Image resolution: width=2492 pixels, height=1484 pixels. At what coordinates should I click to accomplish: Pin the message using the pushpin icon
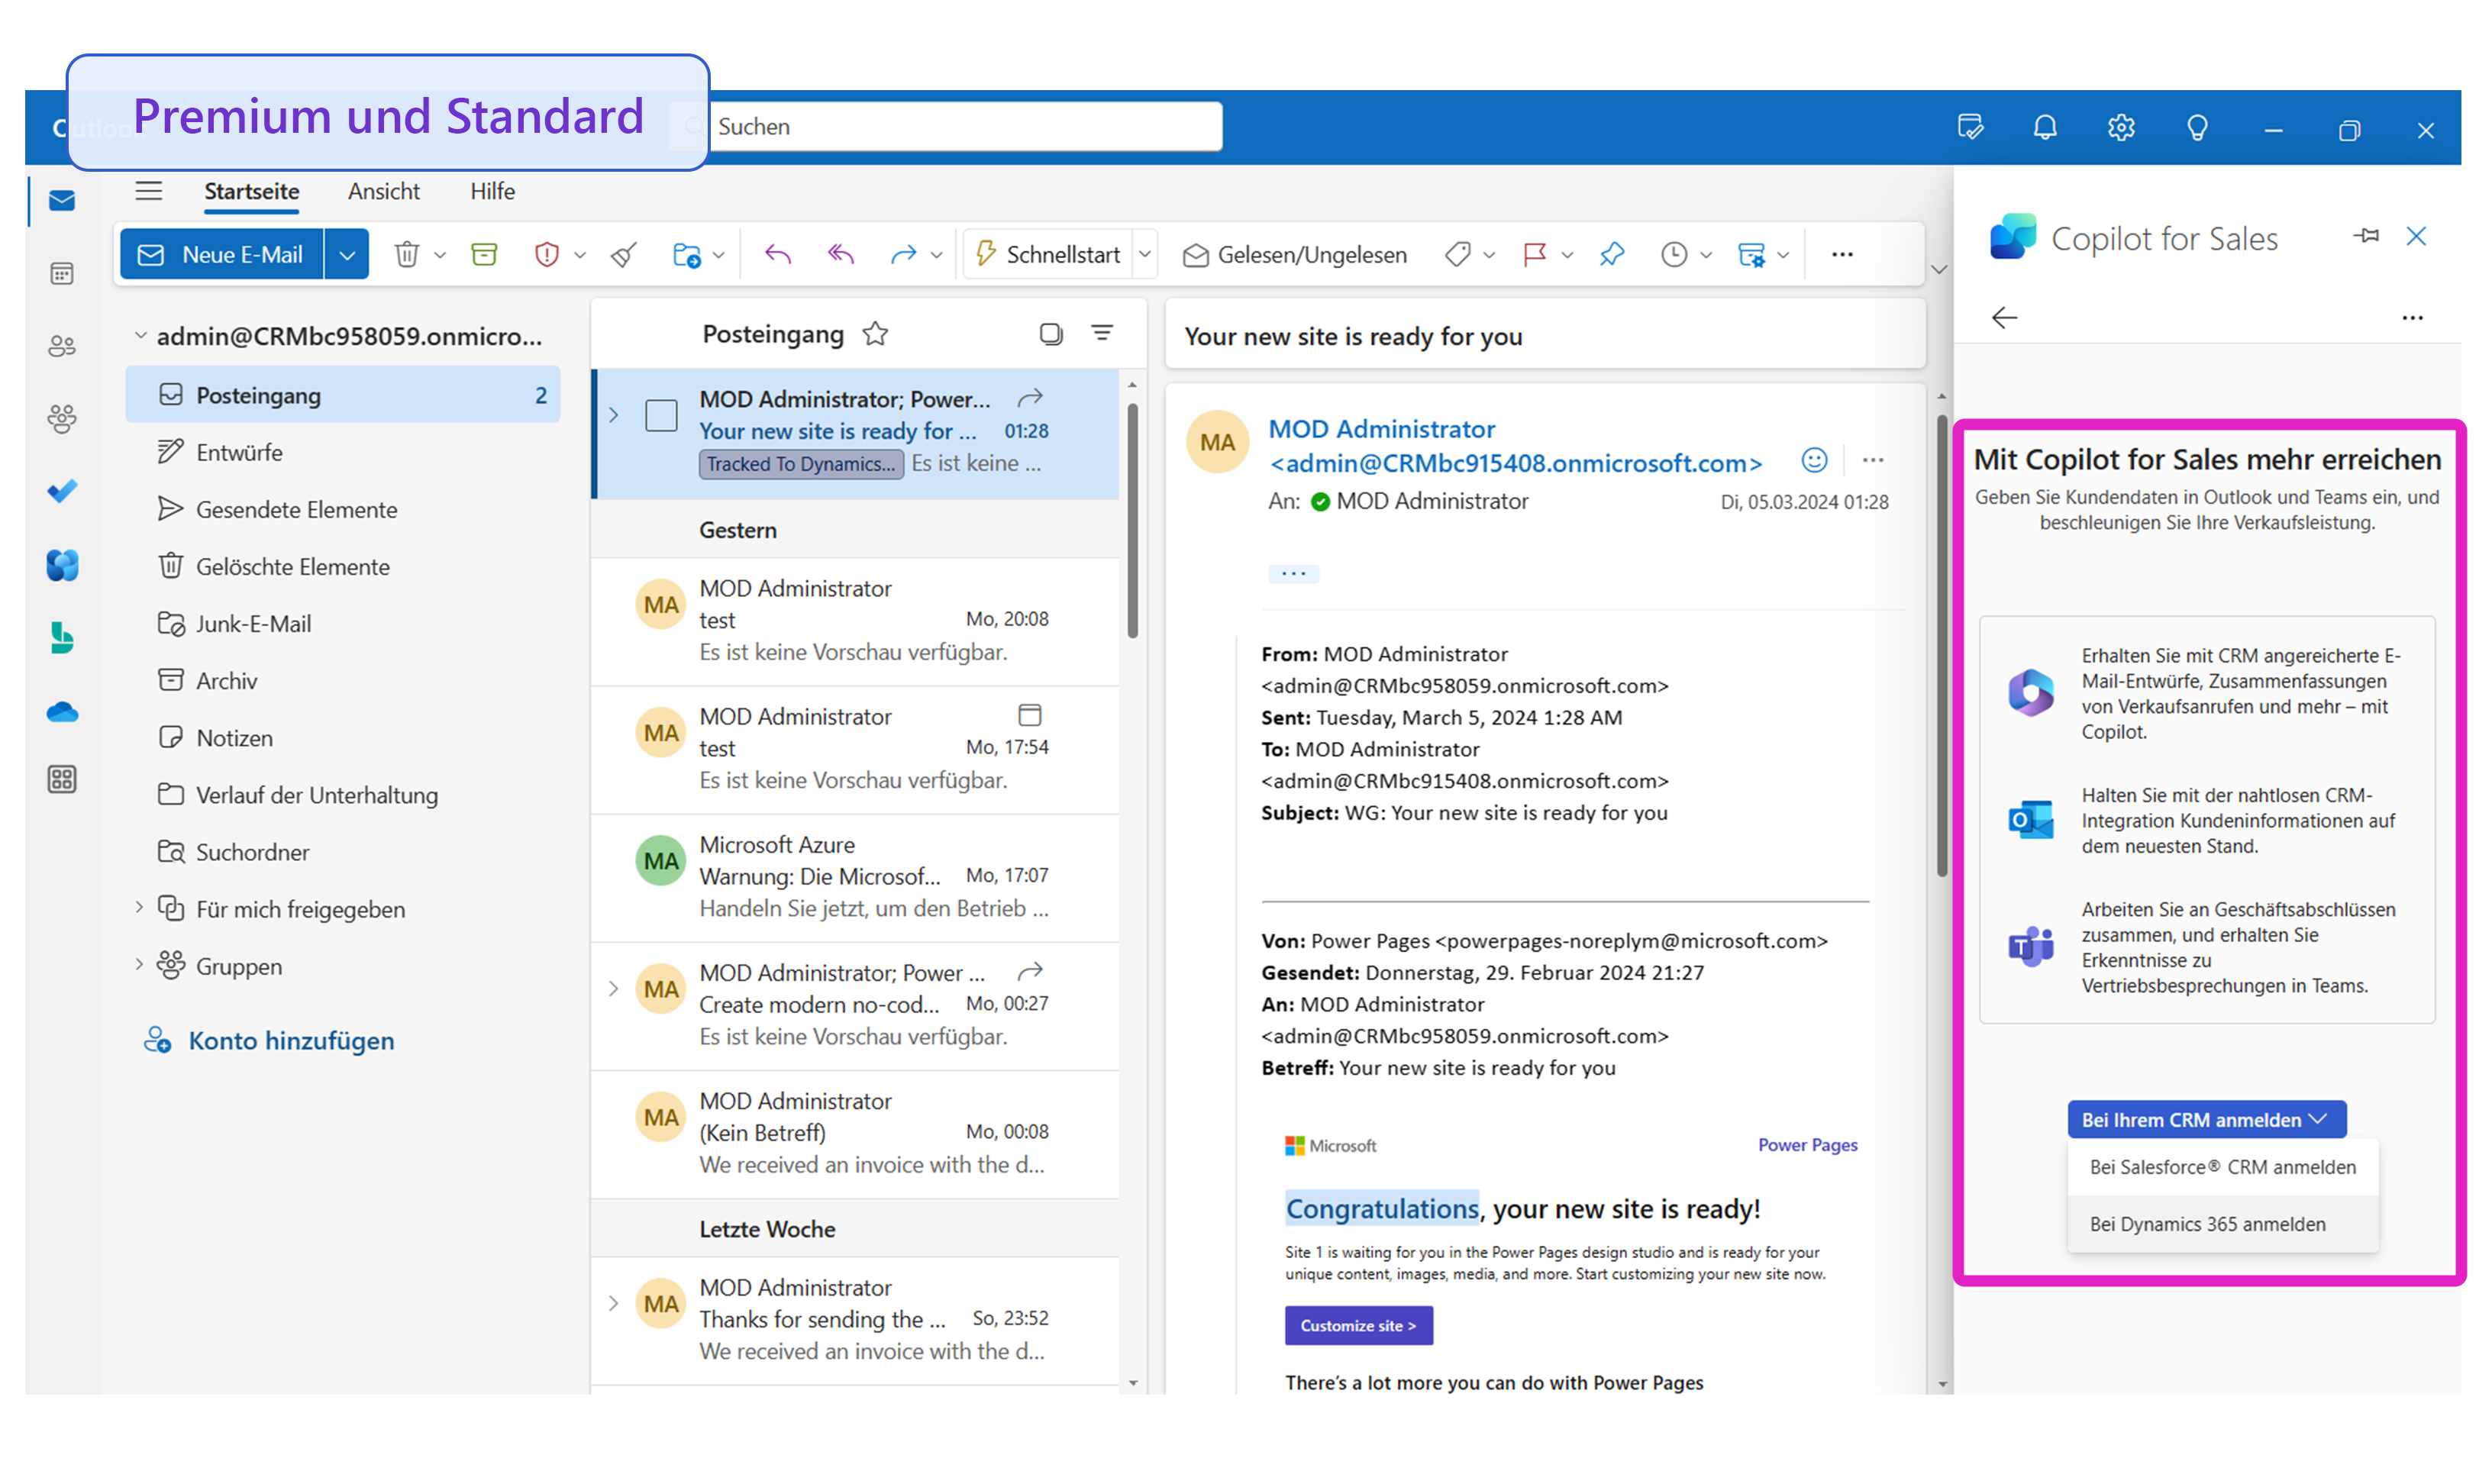point(1611,255)
